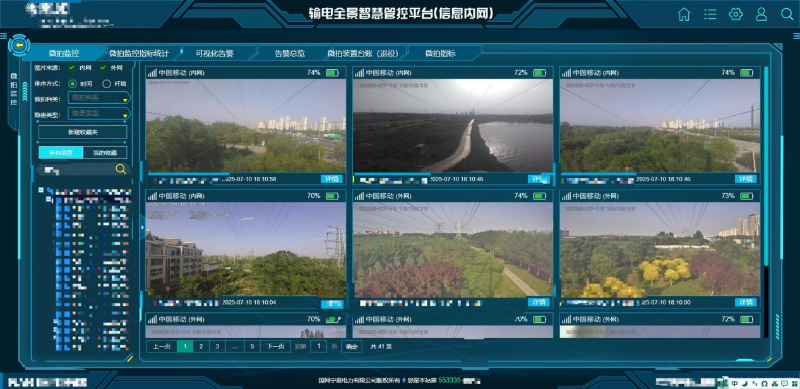This screenshot has width=800, height=389.
Task: Click the 新建收藏夹 button
Action: pyautogui.click(x=83, y=132)
